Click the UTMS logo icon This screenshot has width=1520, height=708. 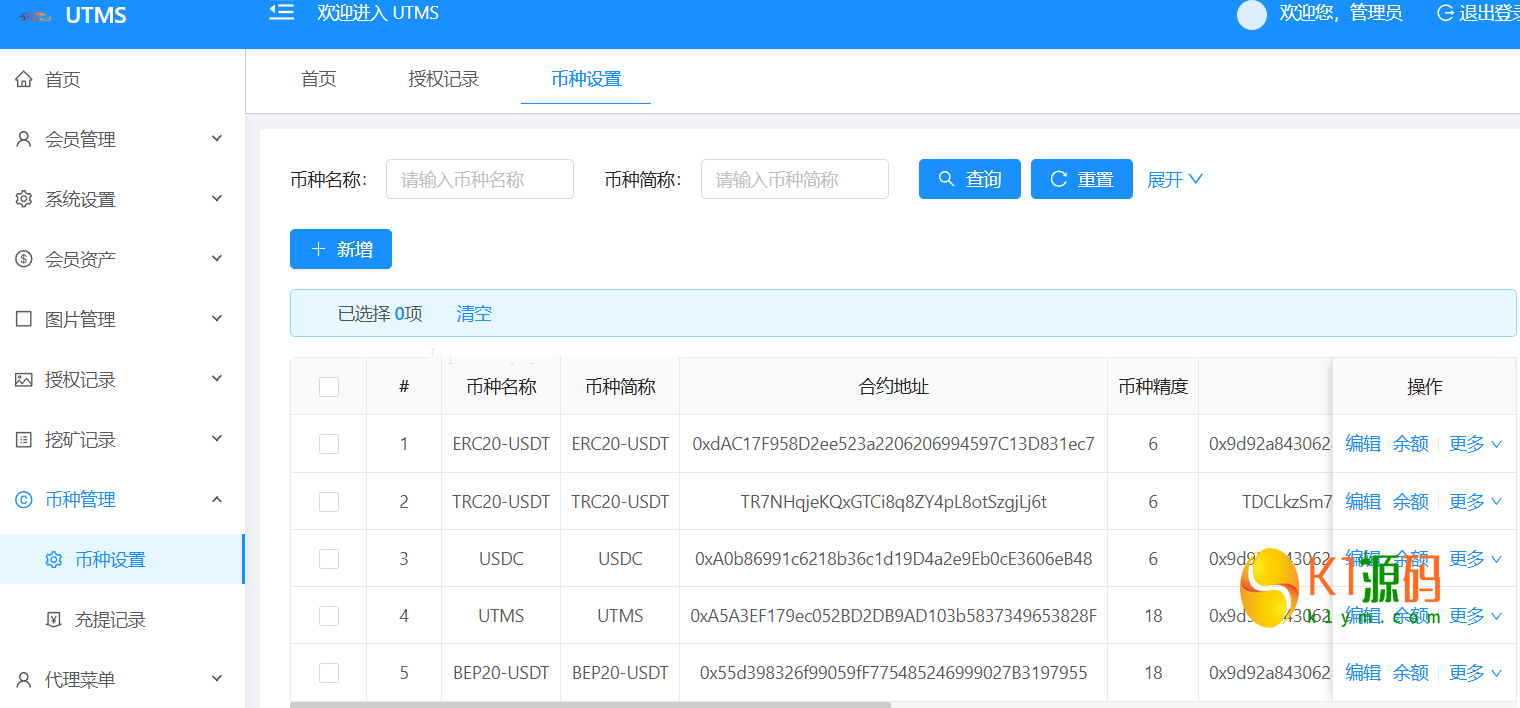pos(35,16)
